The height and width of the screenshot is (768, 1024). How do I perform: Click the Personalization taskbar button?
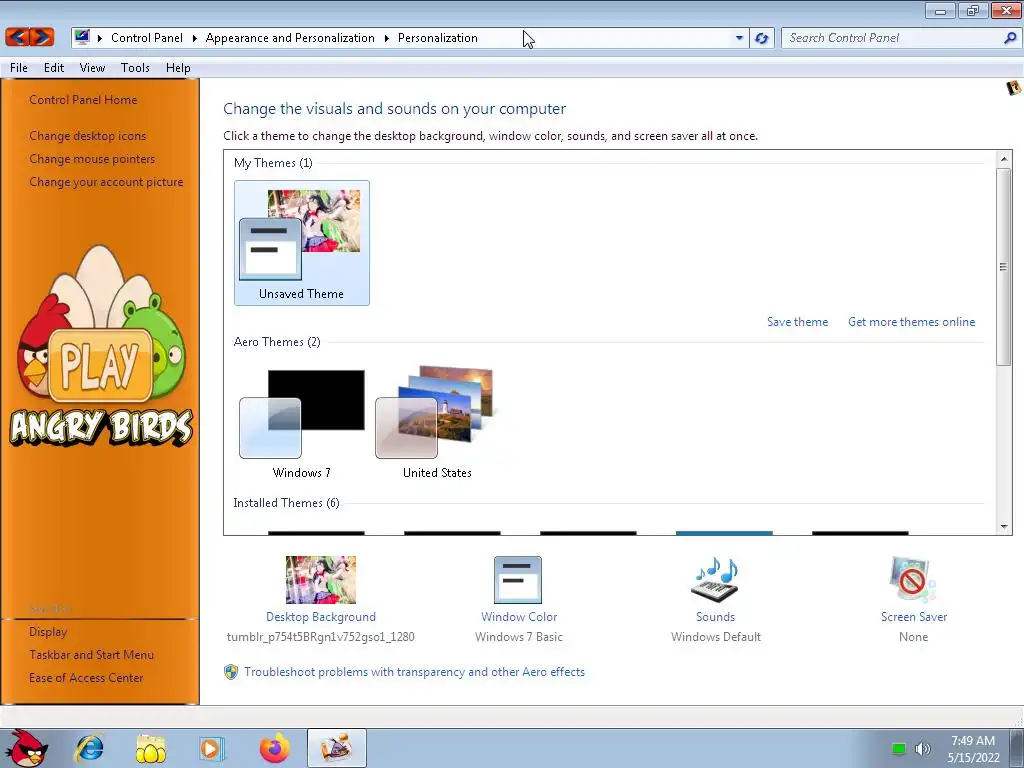[x=336, y=748]
